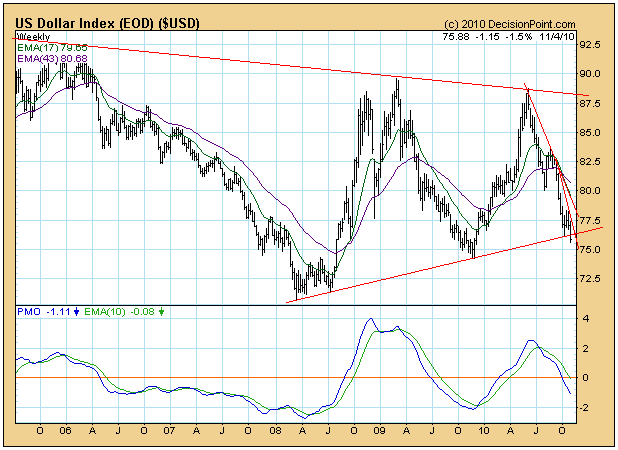Click the 4 level on the PMO scale

point(586,319)
